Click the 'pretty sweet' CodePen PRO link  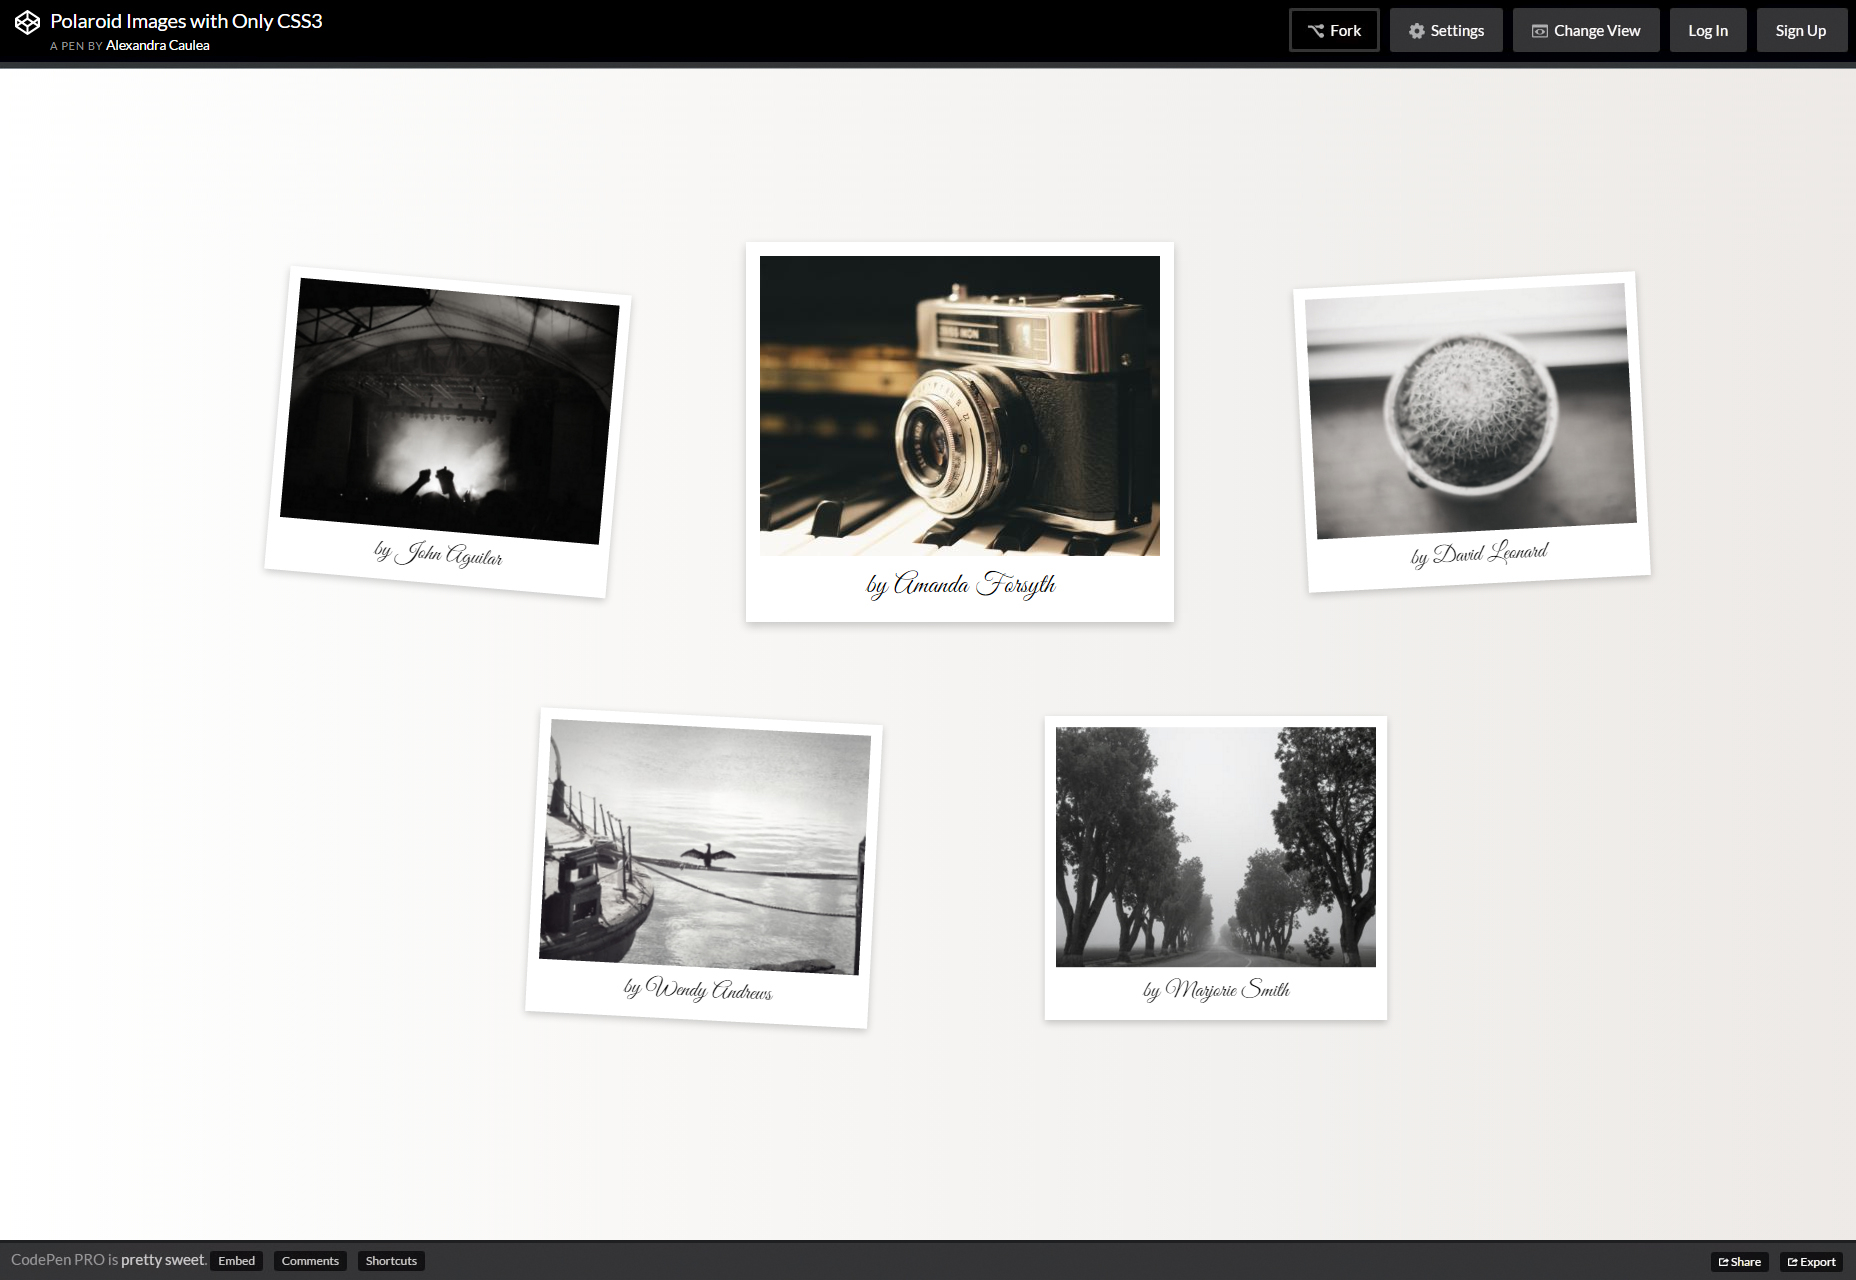161,1260
